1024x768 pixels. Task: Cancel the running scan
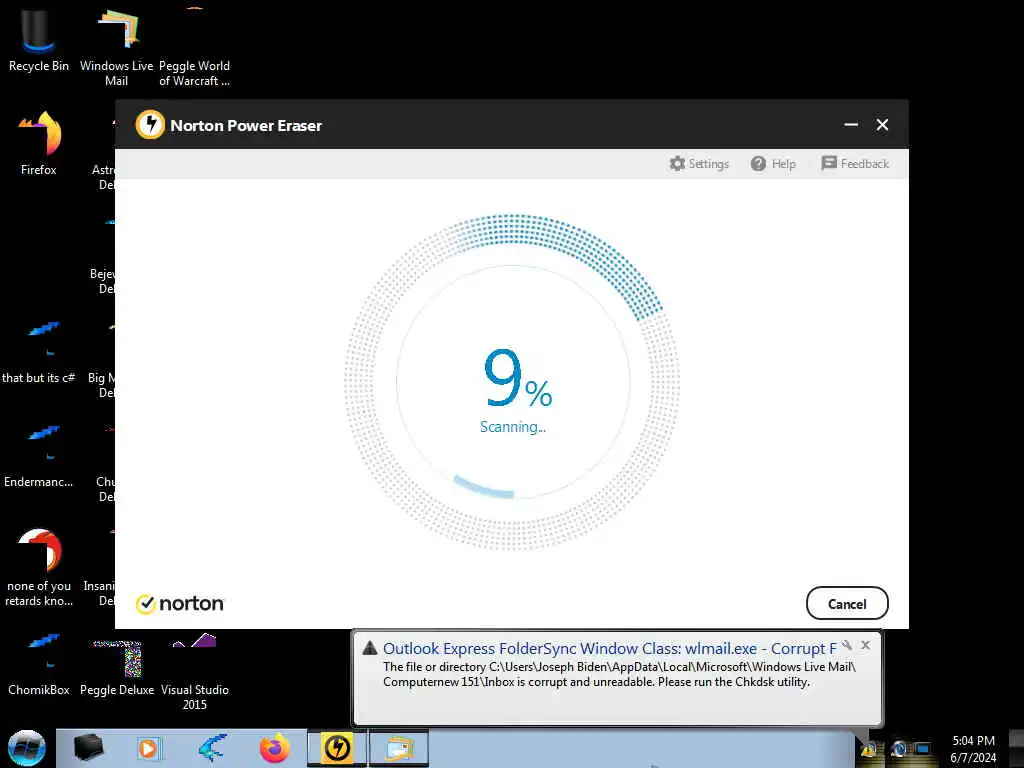847,603
